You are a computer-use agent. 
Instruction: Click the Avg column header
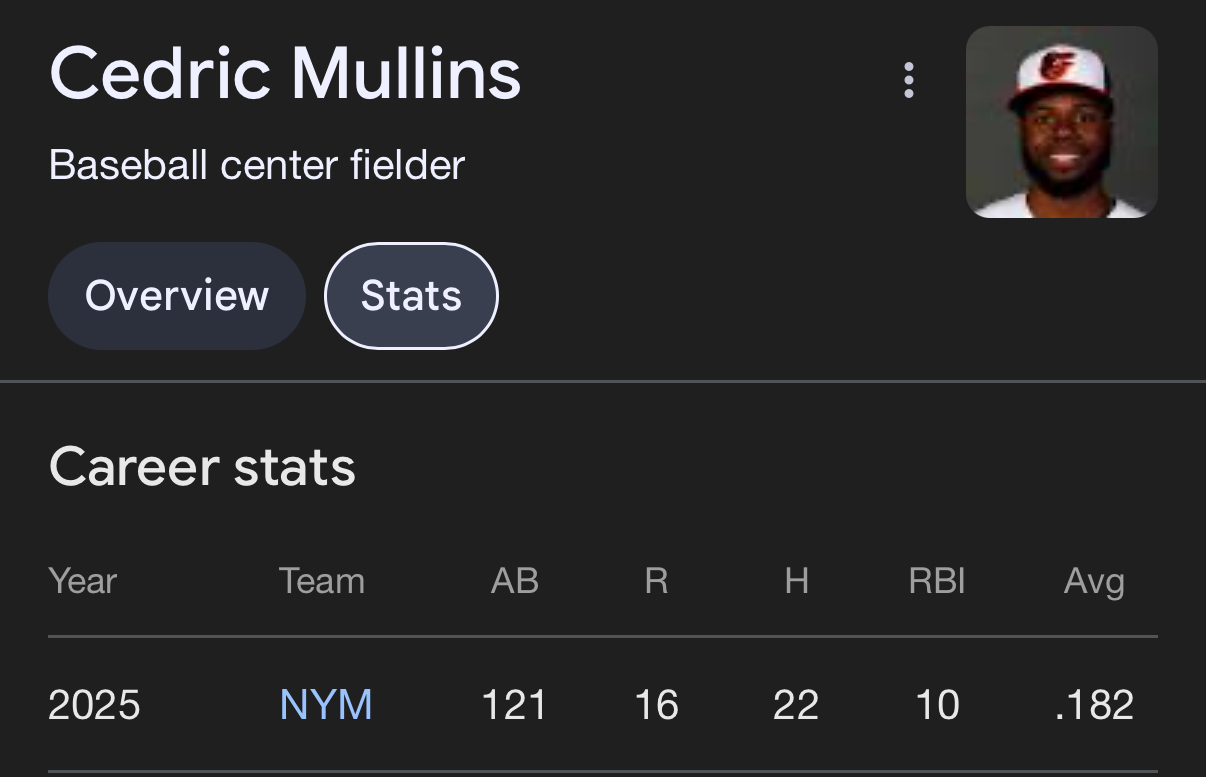pyautogui.click(x=1094, y=581)
